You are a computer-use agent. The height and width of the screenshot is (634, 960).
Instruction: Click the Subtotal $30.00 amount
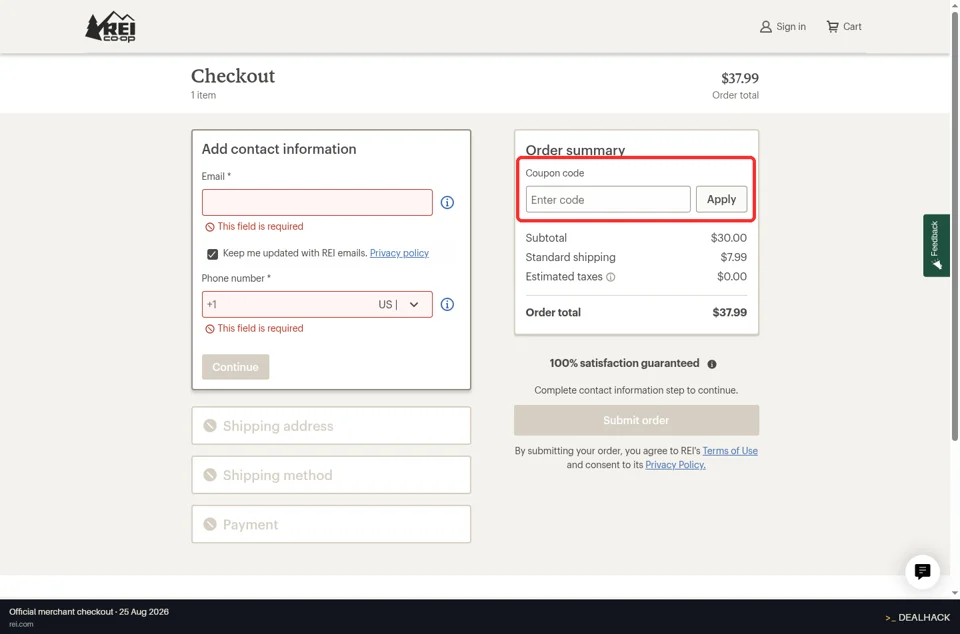pyautogui.click(x=729, y=238)
